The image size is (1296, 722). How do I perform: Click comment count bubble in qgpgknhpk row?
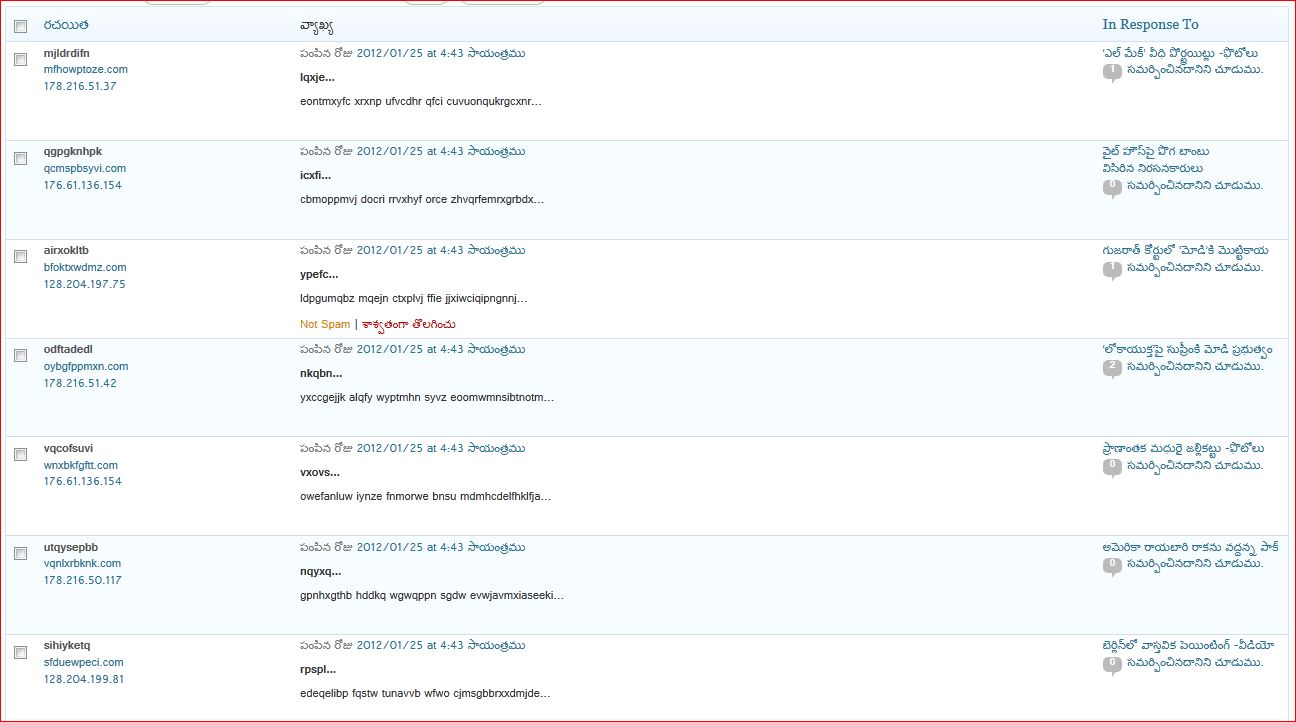(x=1111, y=187)
